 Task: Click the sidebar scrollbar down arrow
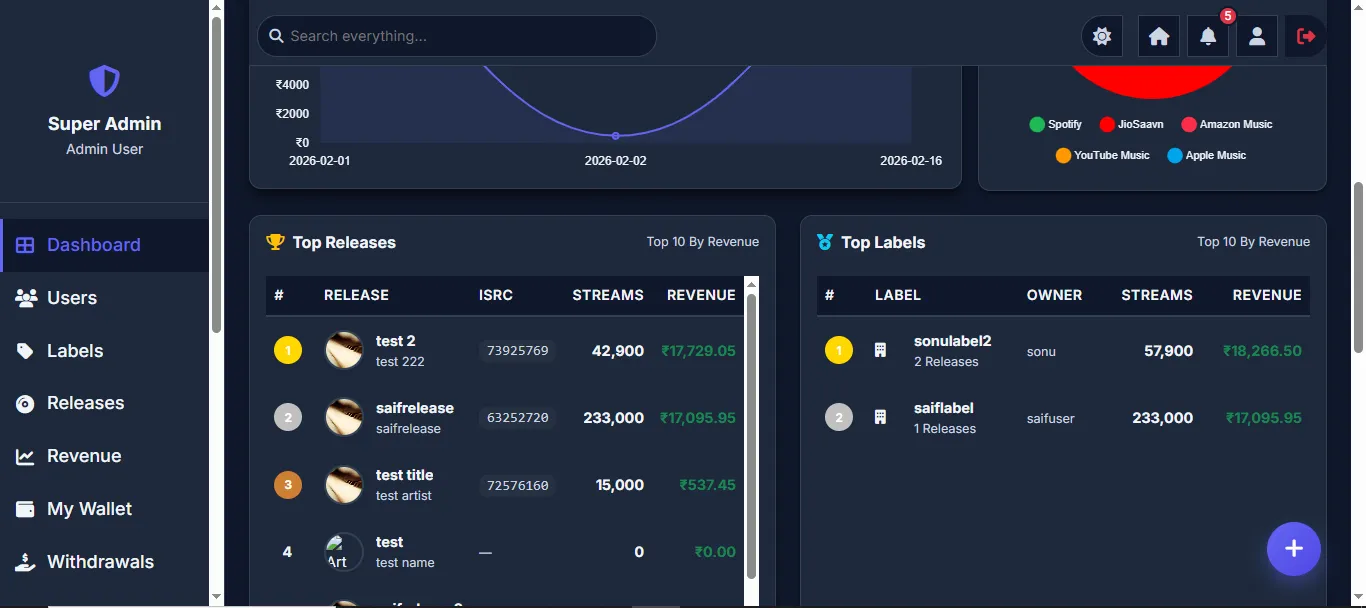click(216, 597)
